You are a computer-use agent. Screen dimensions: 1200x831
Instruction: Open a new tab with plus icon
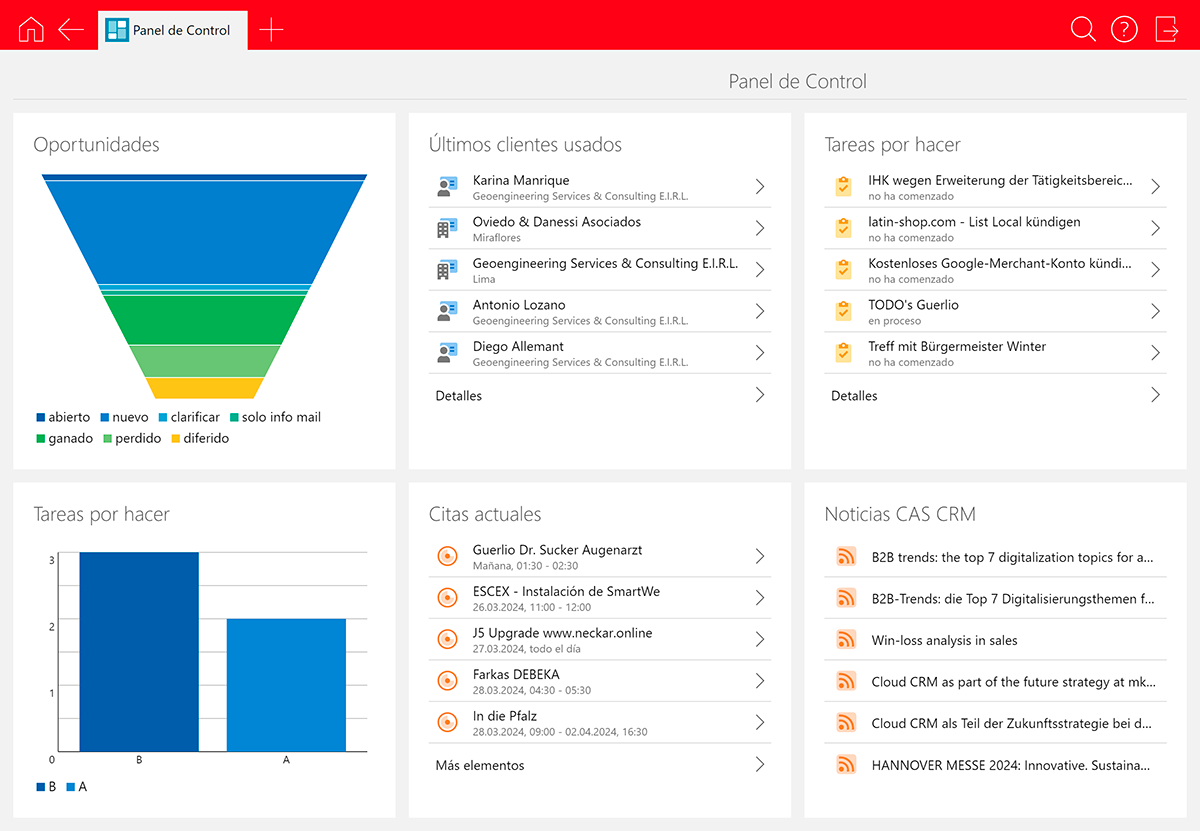pyautogui.click(x=271, y=30)
